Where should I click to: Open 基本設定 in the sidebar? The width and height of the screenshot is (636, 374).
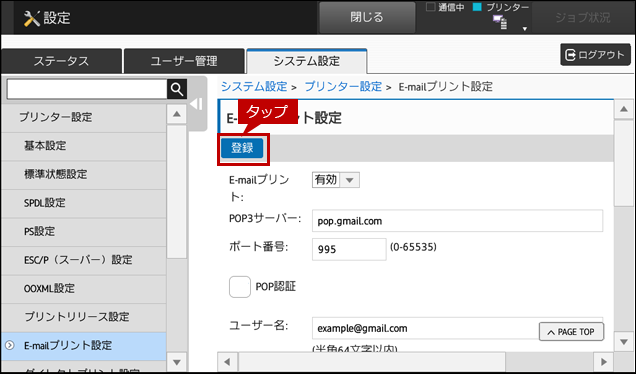click(x=84, y=146)
